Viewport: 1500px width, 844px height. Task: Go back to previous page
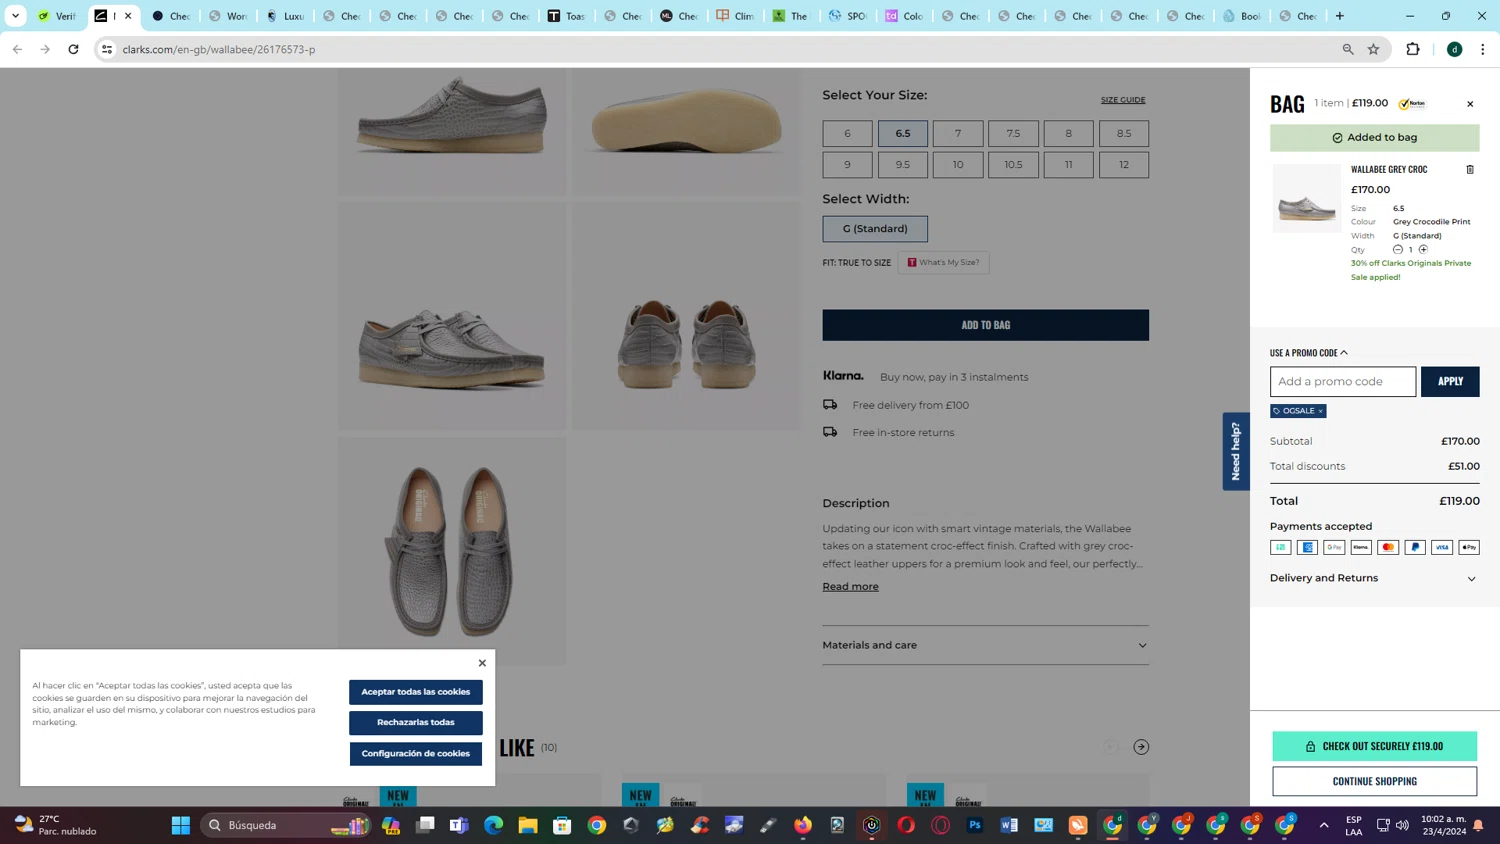click(x=17, y=49)
